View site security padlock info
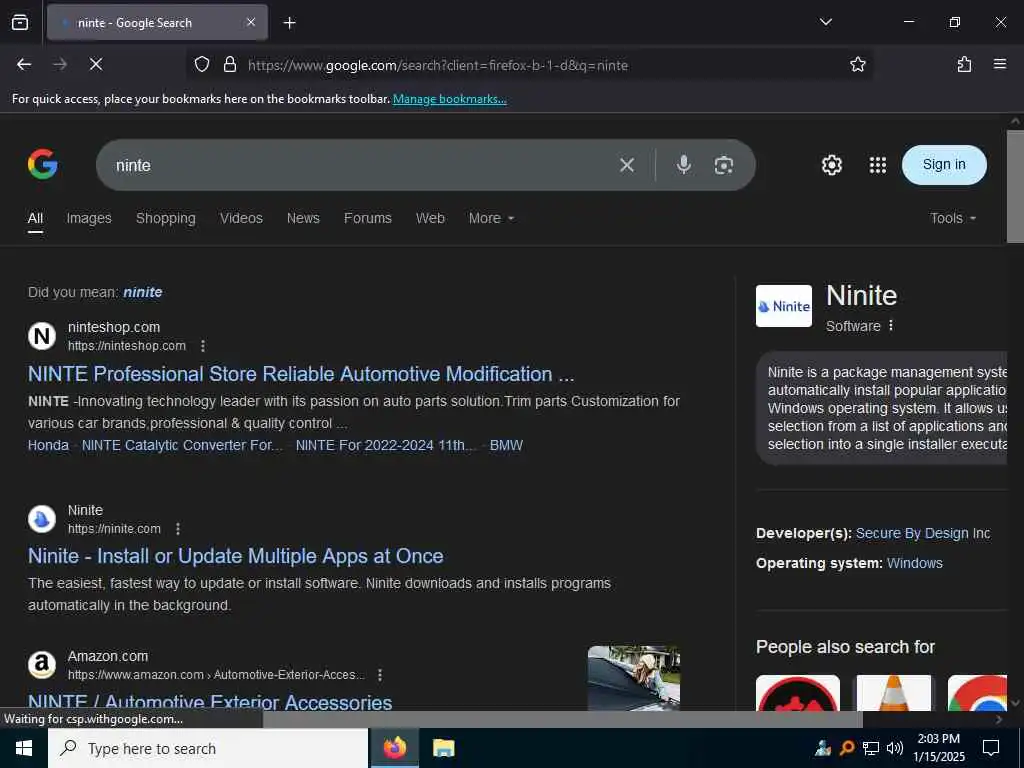The width and height of the screenshot is (1024, 768). click(229, 64)
